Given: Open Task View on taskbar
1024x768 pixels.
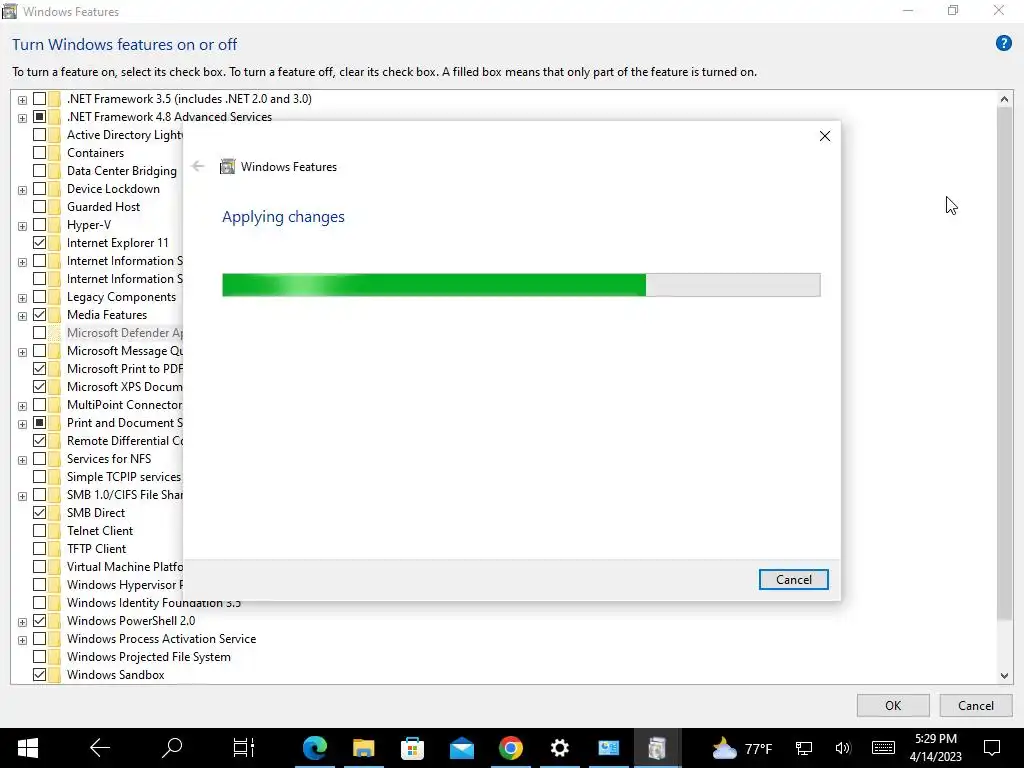Looking at the screenshot, I should coord(244,748).
